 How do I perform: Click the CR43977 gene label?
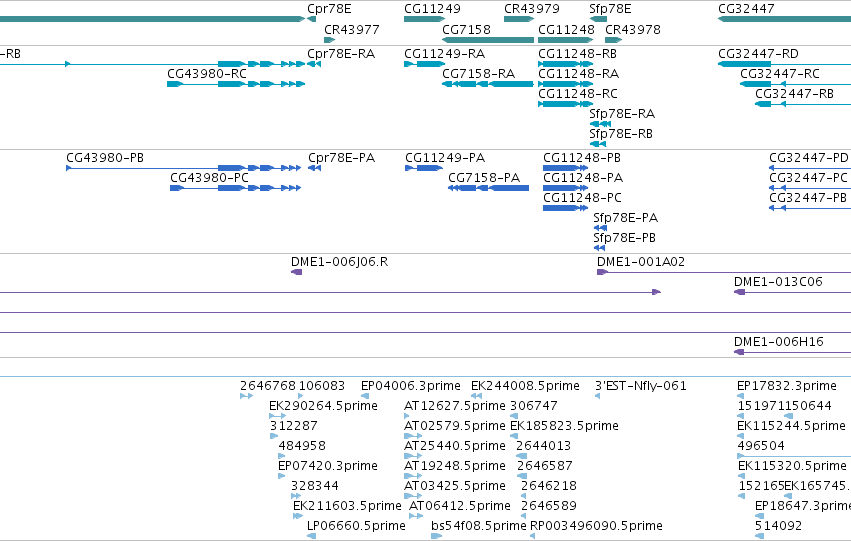click(352, 29)
